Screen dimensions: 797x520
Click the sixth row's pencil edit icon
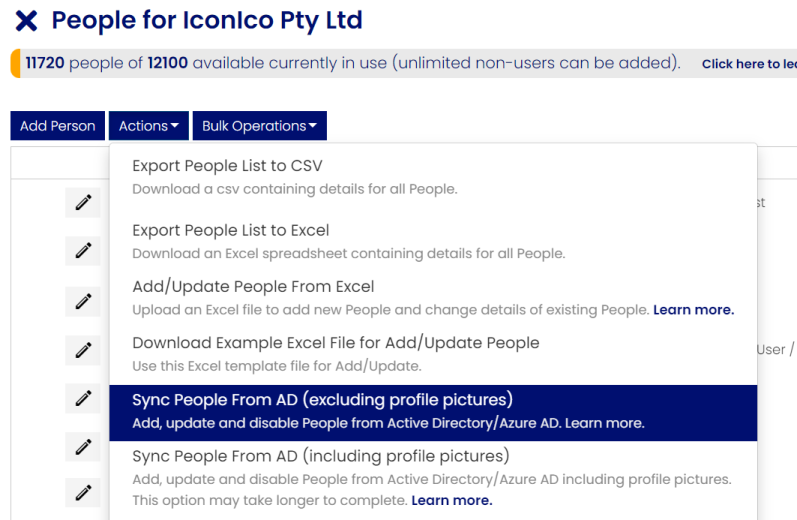tap(83, 447)
